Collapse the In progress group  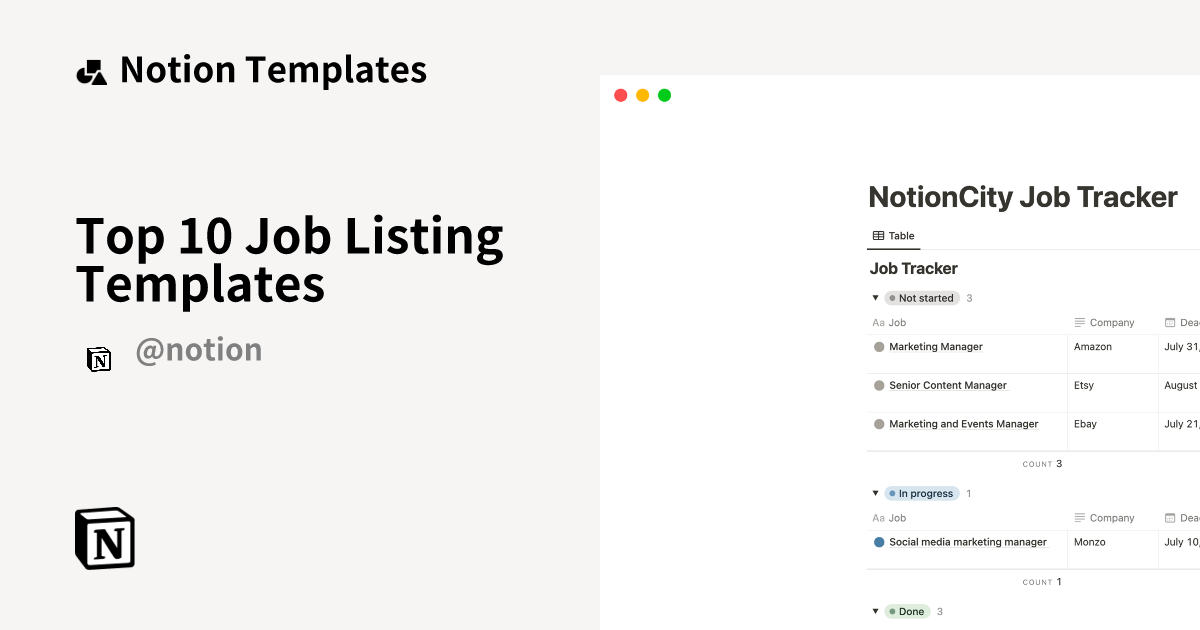(875, 493)
